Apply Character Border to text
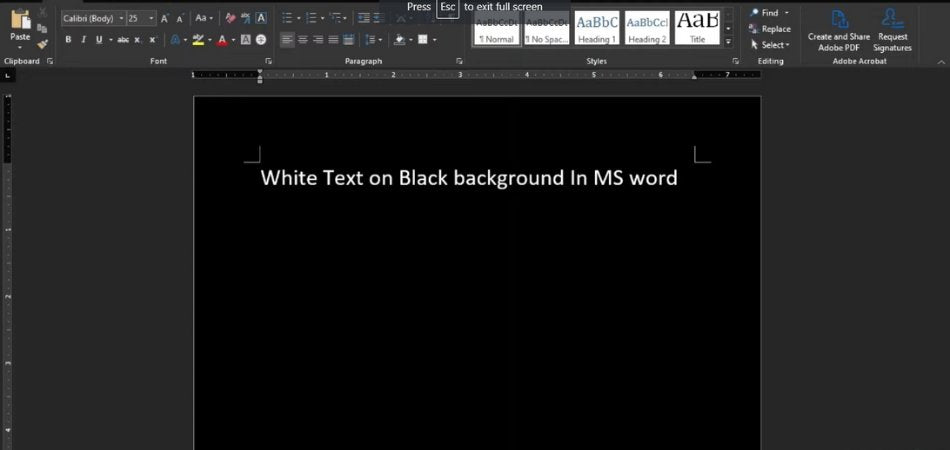Viewport: 950px width, 450px height. click(261, 18)
